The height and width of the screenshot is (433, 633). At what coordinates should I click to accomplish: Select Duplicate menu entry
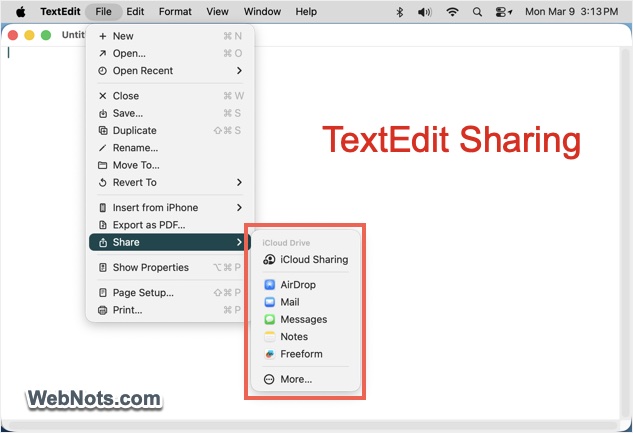click(x=170, y=130)
